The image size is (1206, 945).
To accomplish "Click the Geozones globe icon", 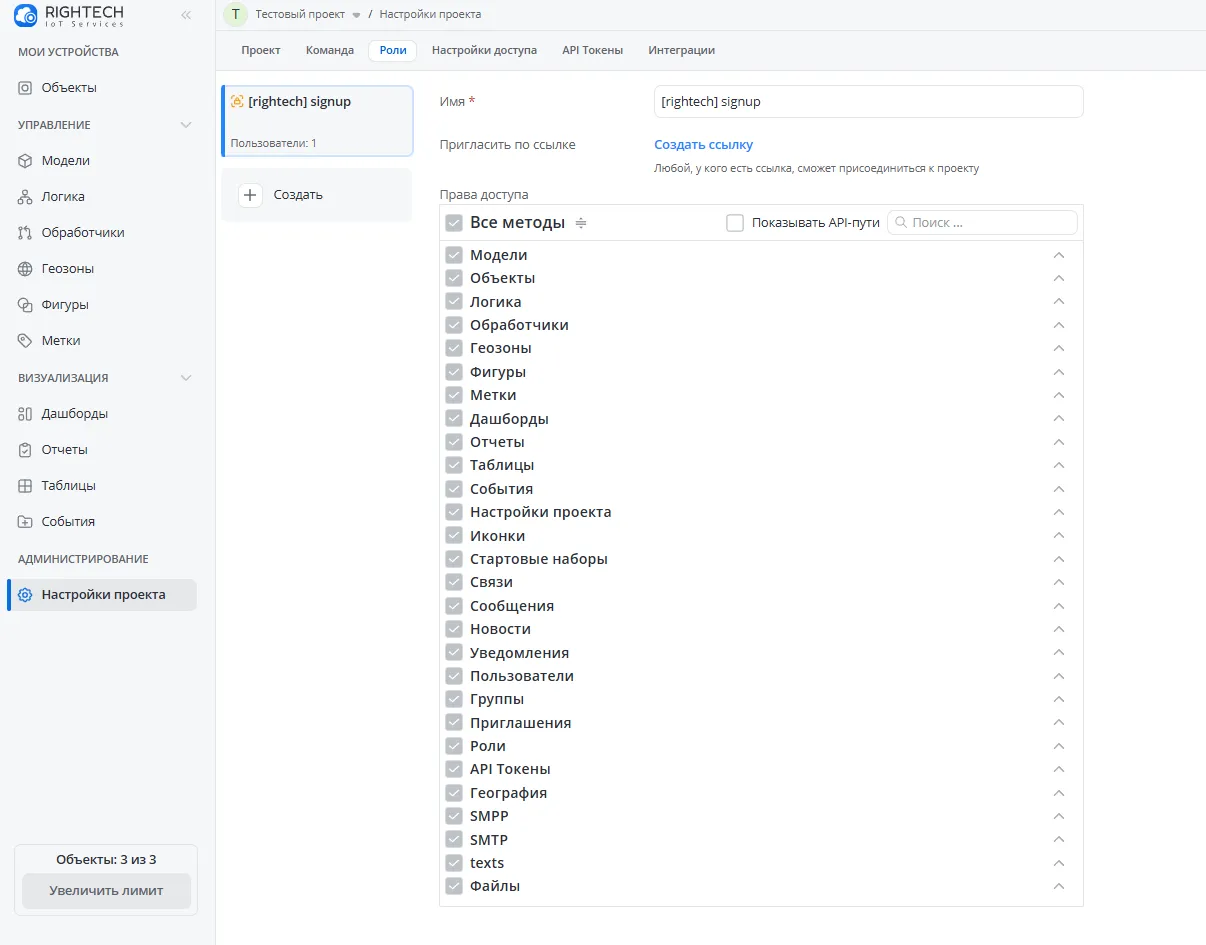I will [25, 269].
